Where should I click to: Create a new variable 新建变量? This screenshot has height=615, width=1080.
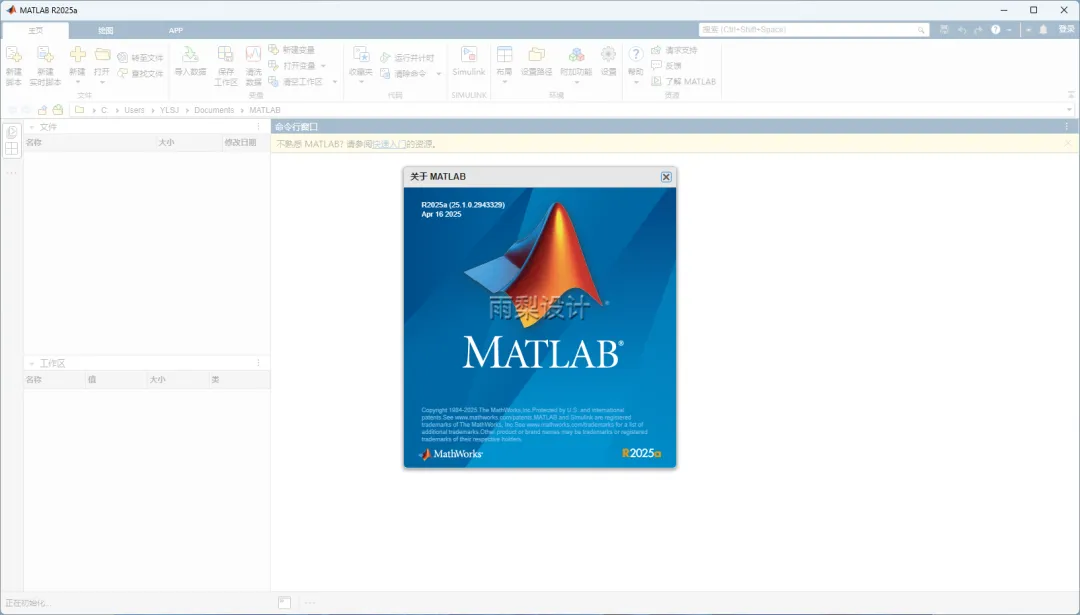pyautogui.click(x=292, y=50)
